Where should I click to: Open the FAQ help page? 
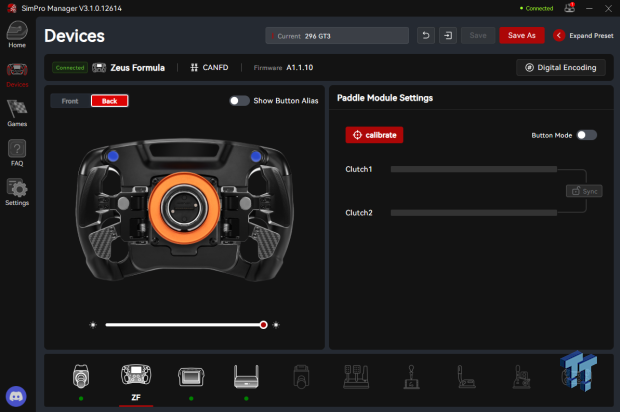(x=17, y=153)
